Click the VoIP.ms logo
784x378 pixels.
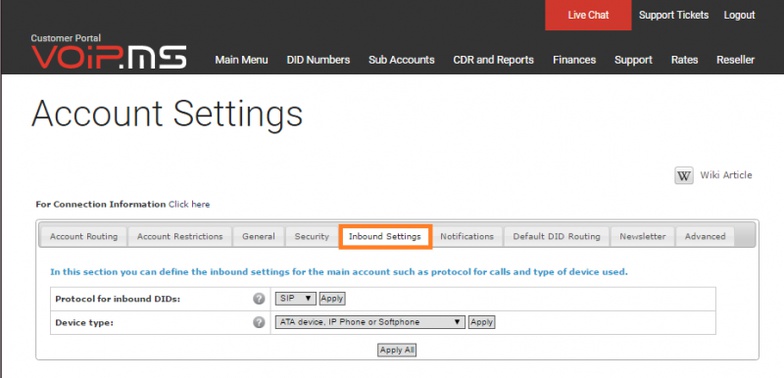point(108,57)
